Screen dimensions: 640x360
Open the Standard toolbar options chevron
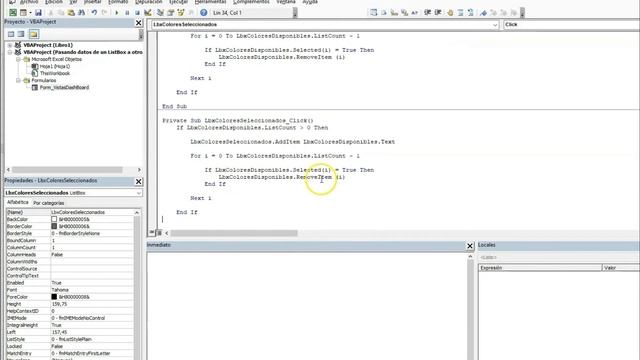point(295,13)
